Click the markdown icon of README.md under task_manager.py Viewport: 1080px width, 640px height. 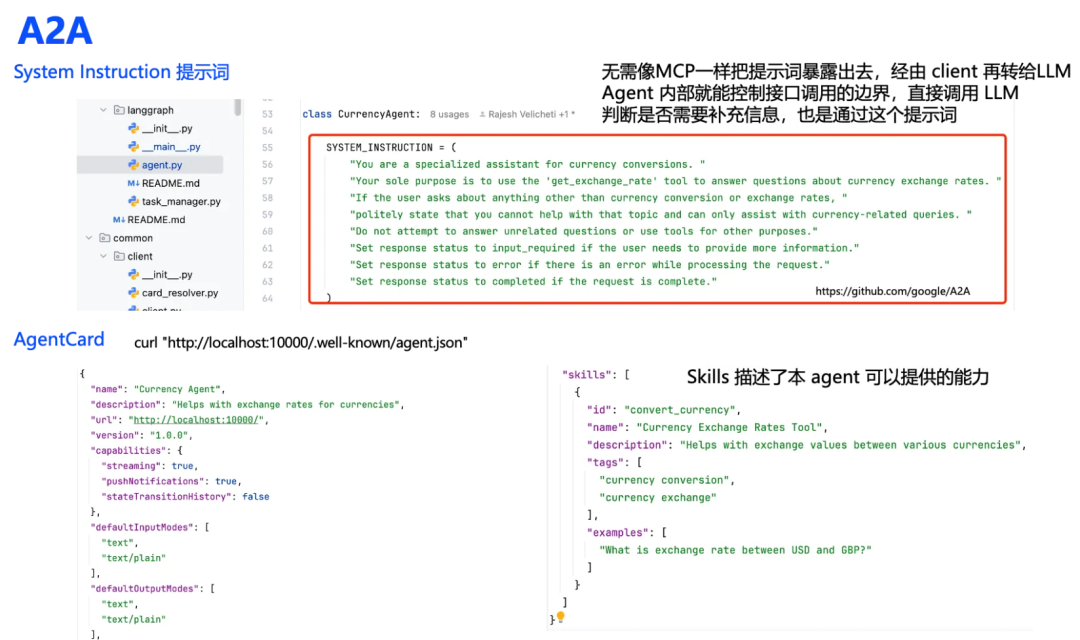coord(119,220)
